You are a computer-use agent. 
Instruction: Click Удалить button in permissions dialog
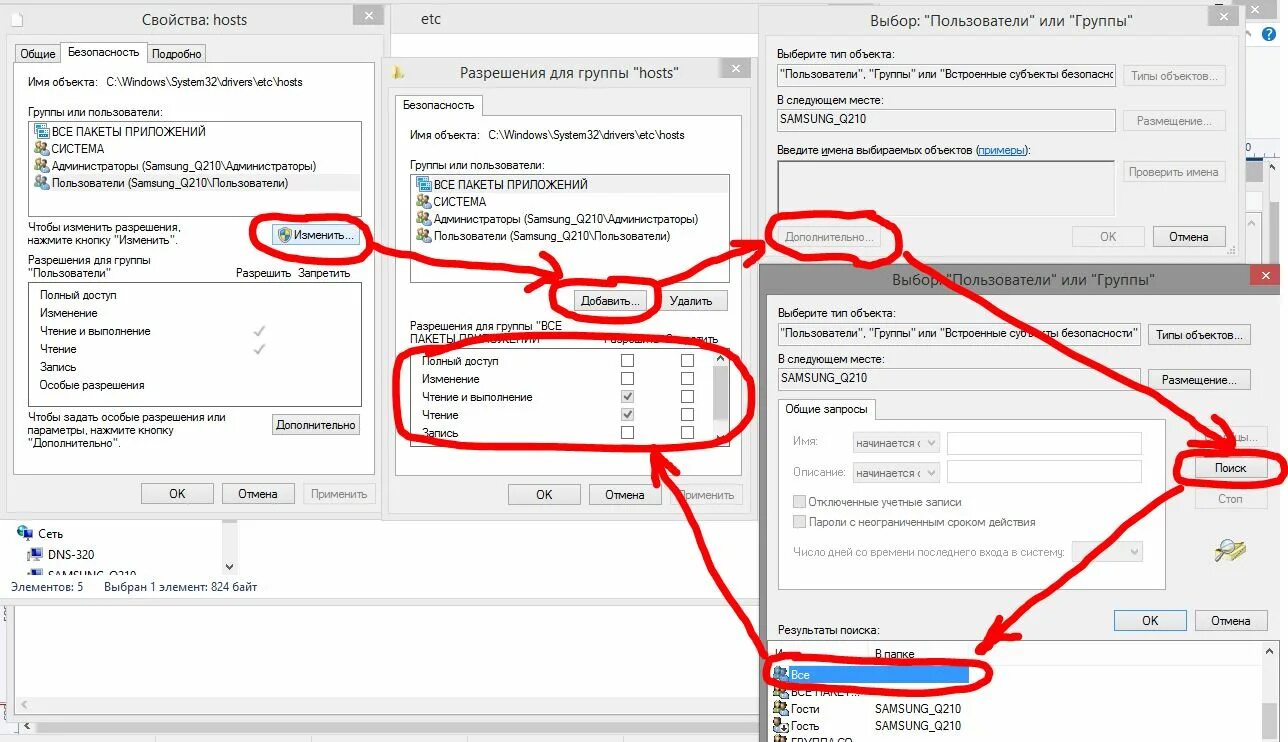691,300
